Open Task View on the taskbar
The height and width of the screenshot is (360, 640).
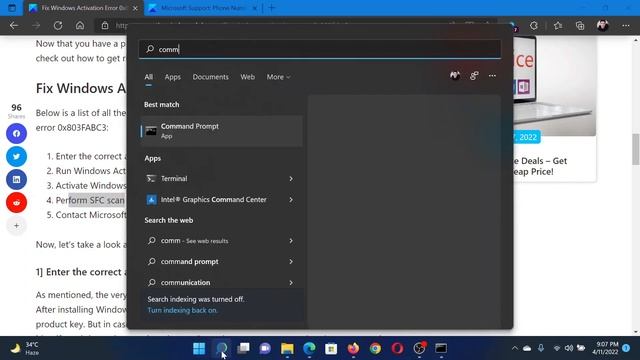[243, 348]
